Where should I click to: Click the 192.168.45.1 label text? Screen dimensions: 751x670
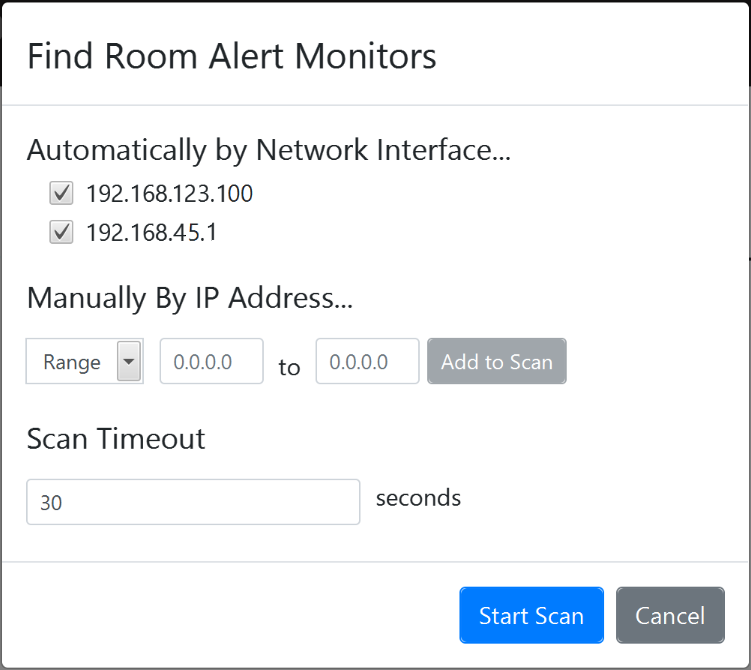tap(151, 233)
